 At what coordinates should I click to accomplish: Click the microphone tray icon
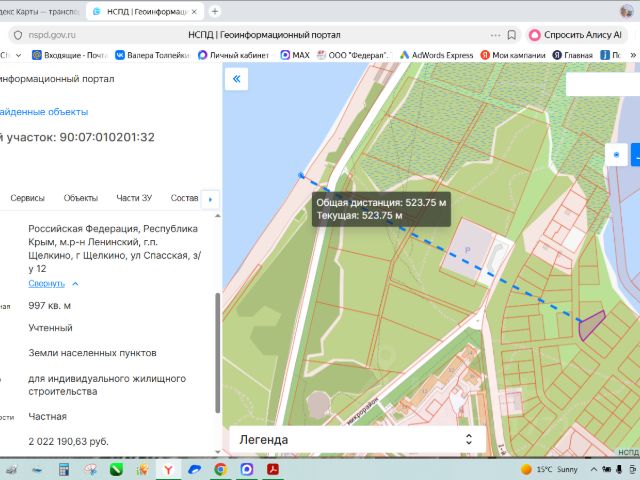coord(619,469)
